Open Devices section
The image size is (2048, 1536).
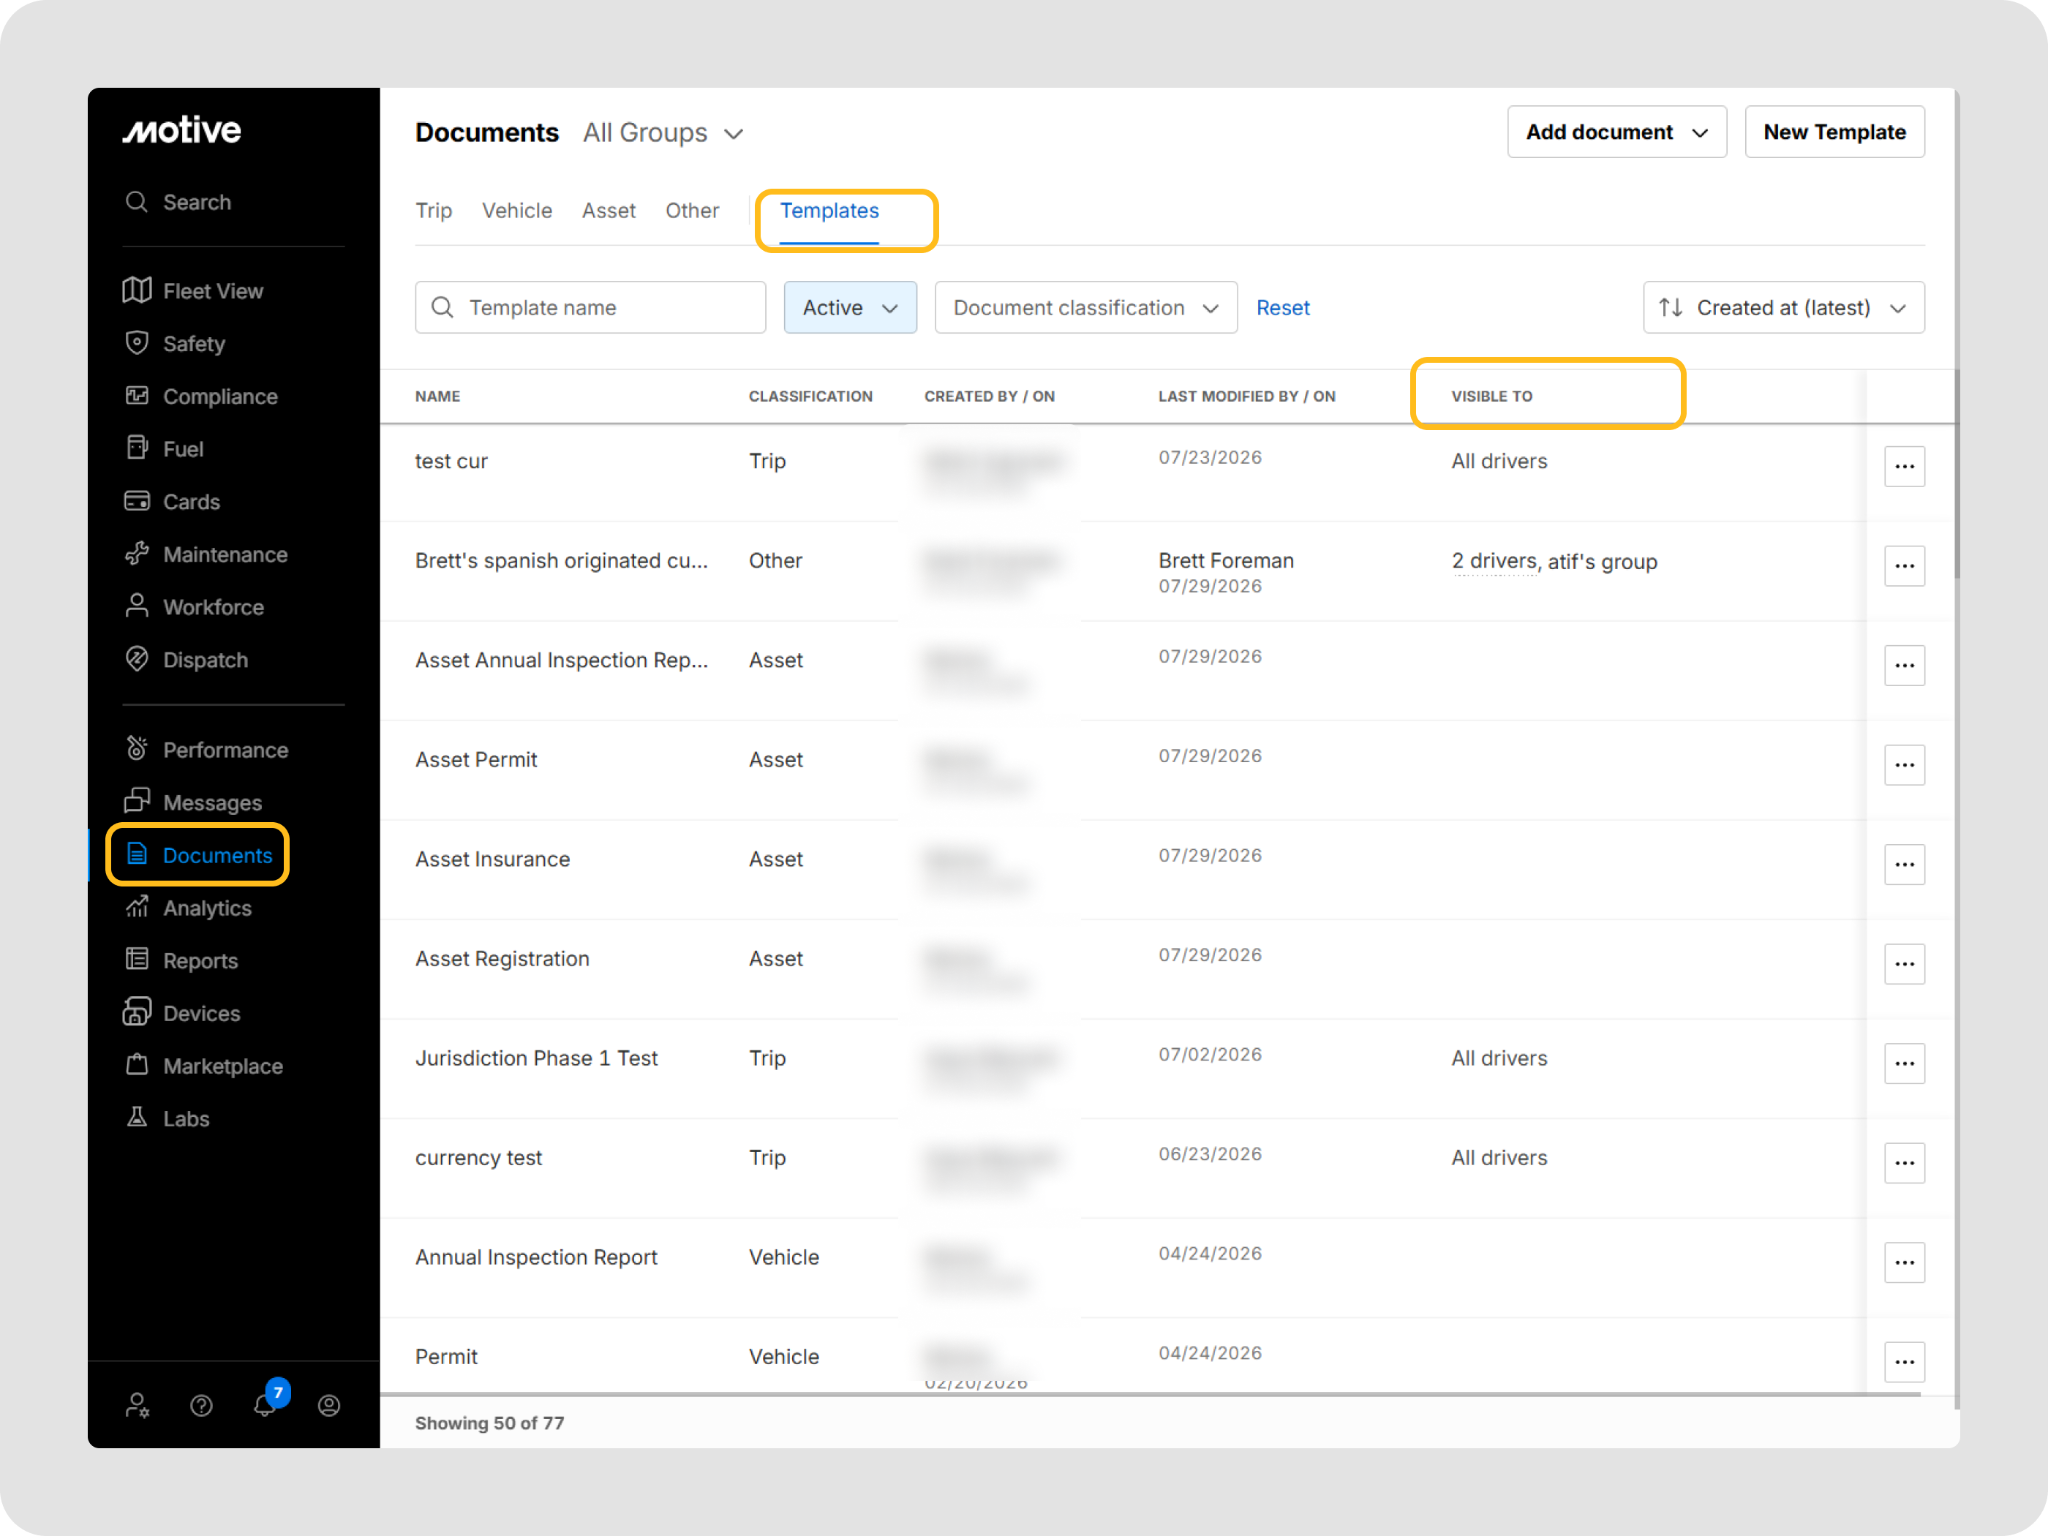182,1013
